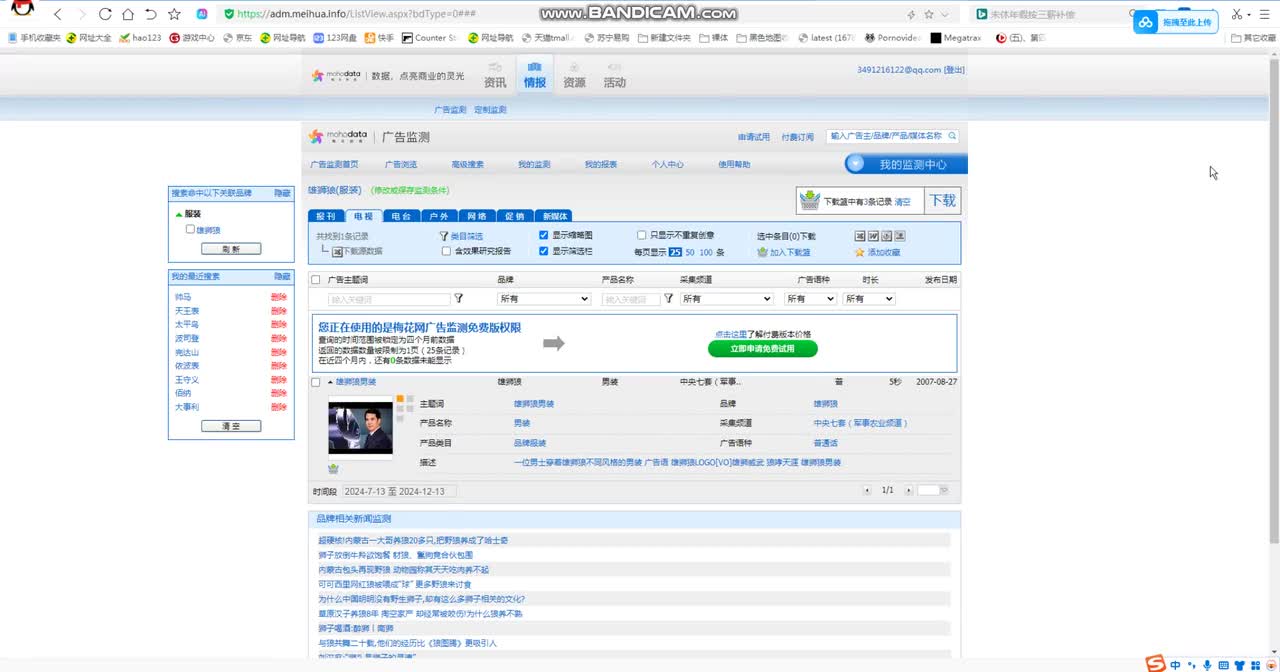Click the 刷新 button
The height and width of the screenshot is (672, 1280).
click(x=231, y=248)
